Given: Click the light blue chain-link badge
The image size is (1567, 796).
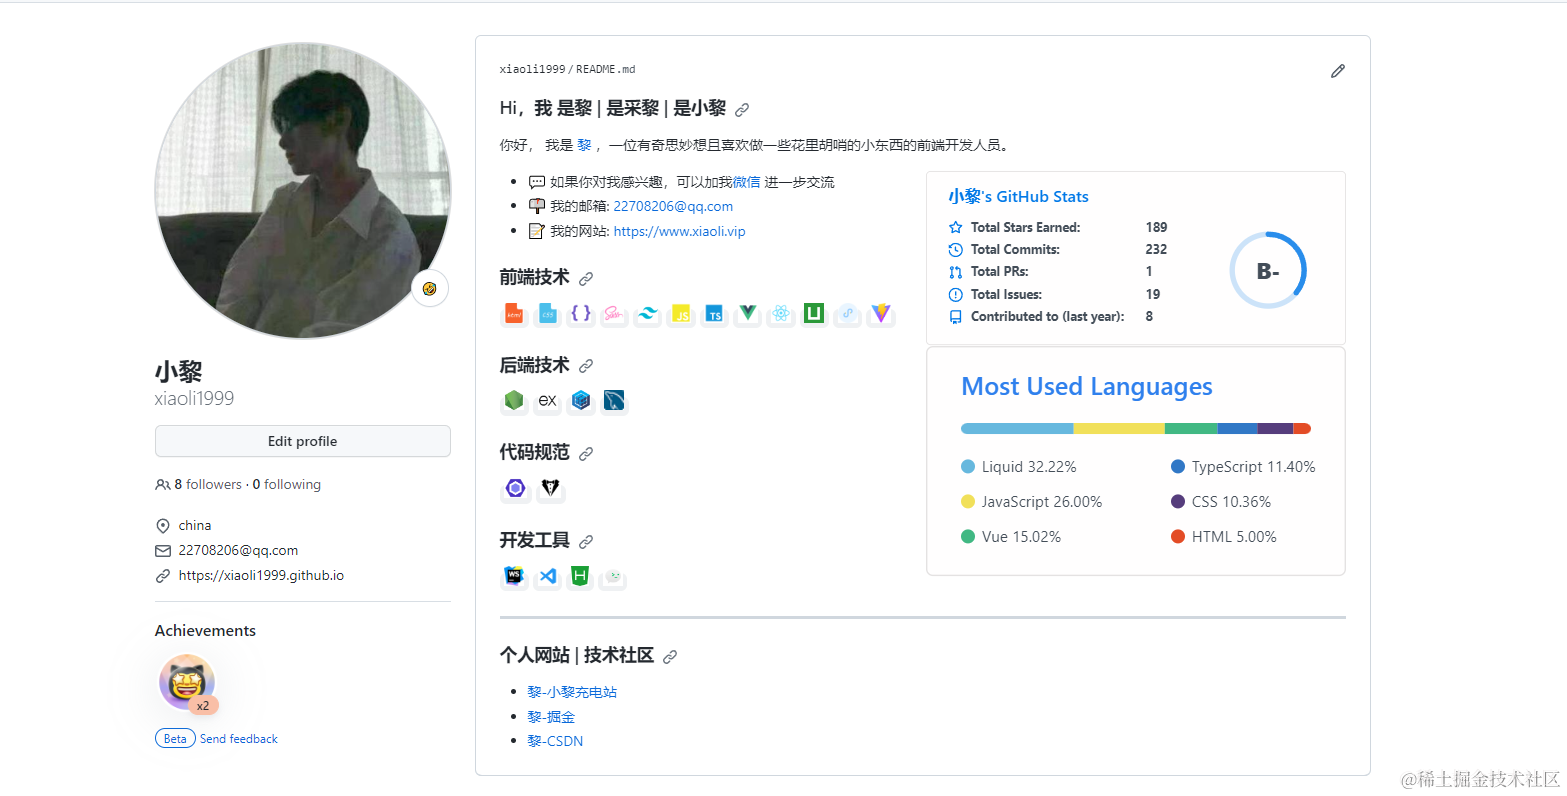Looking at the screenshot, I should pyautogui.click(x=847, y=314).
